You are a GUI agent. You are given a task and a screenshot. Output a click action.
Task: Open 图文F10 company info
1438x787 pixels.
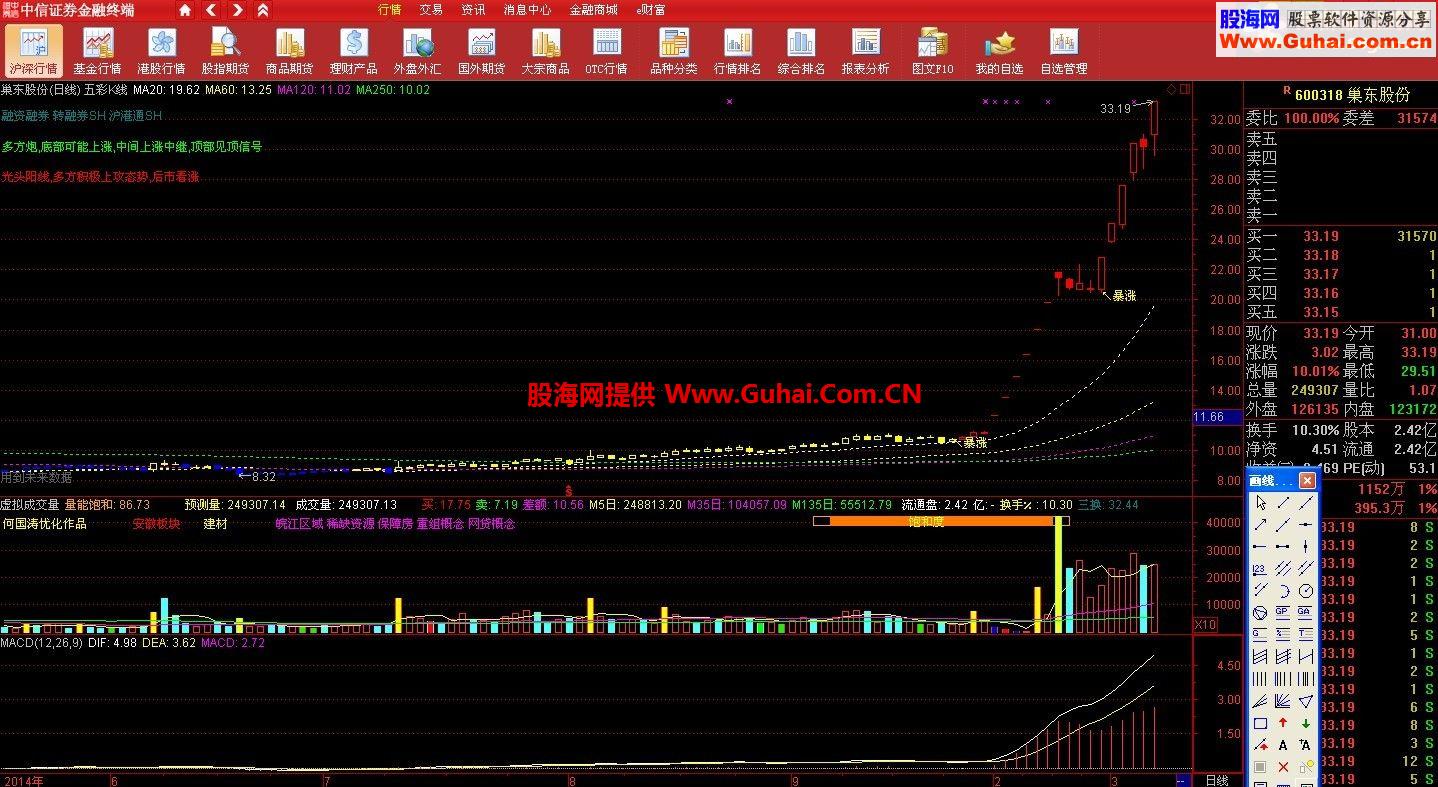[932, 51]
